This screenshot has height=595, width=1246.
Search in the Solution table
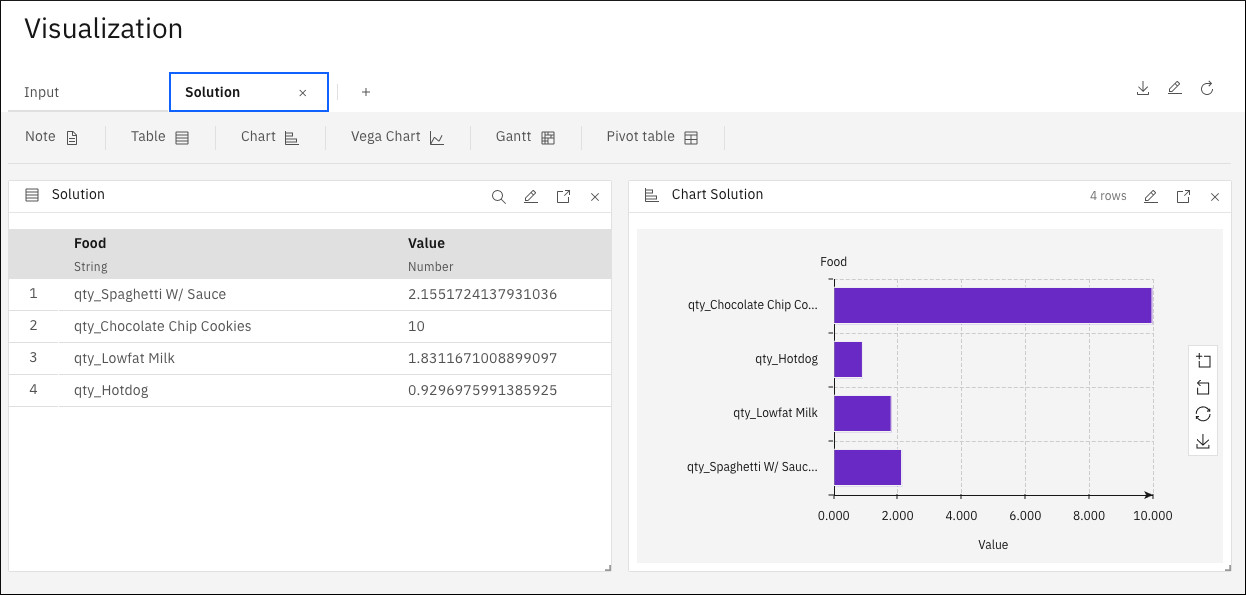tap(499, 197)
